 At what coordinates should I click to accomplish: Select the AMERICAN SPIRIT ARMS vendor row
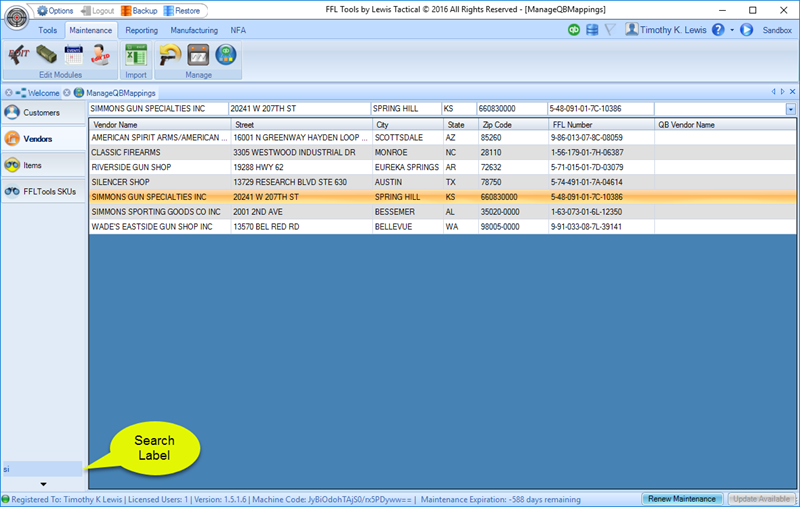442,138
